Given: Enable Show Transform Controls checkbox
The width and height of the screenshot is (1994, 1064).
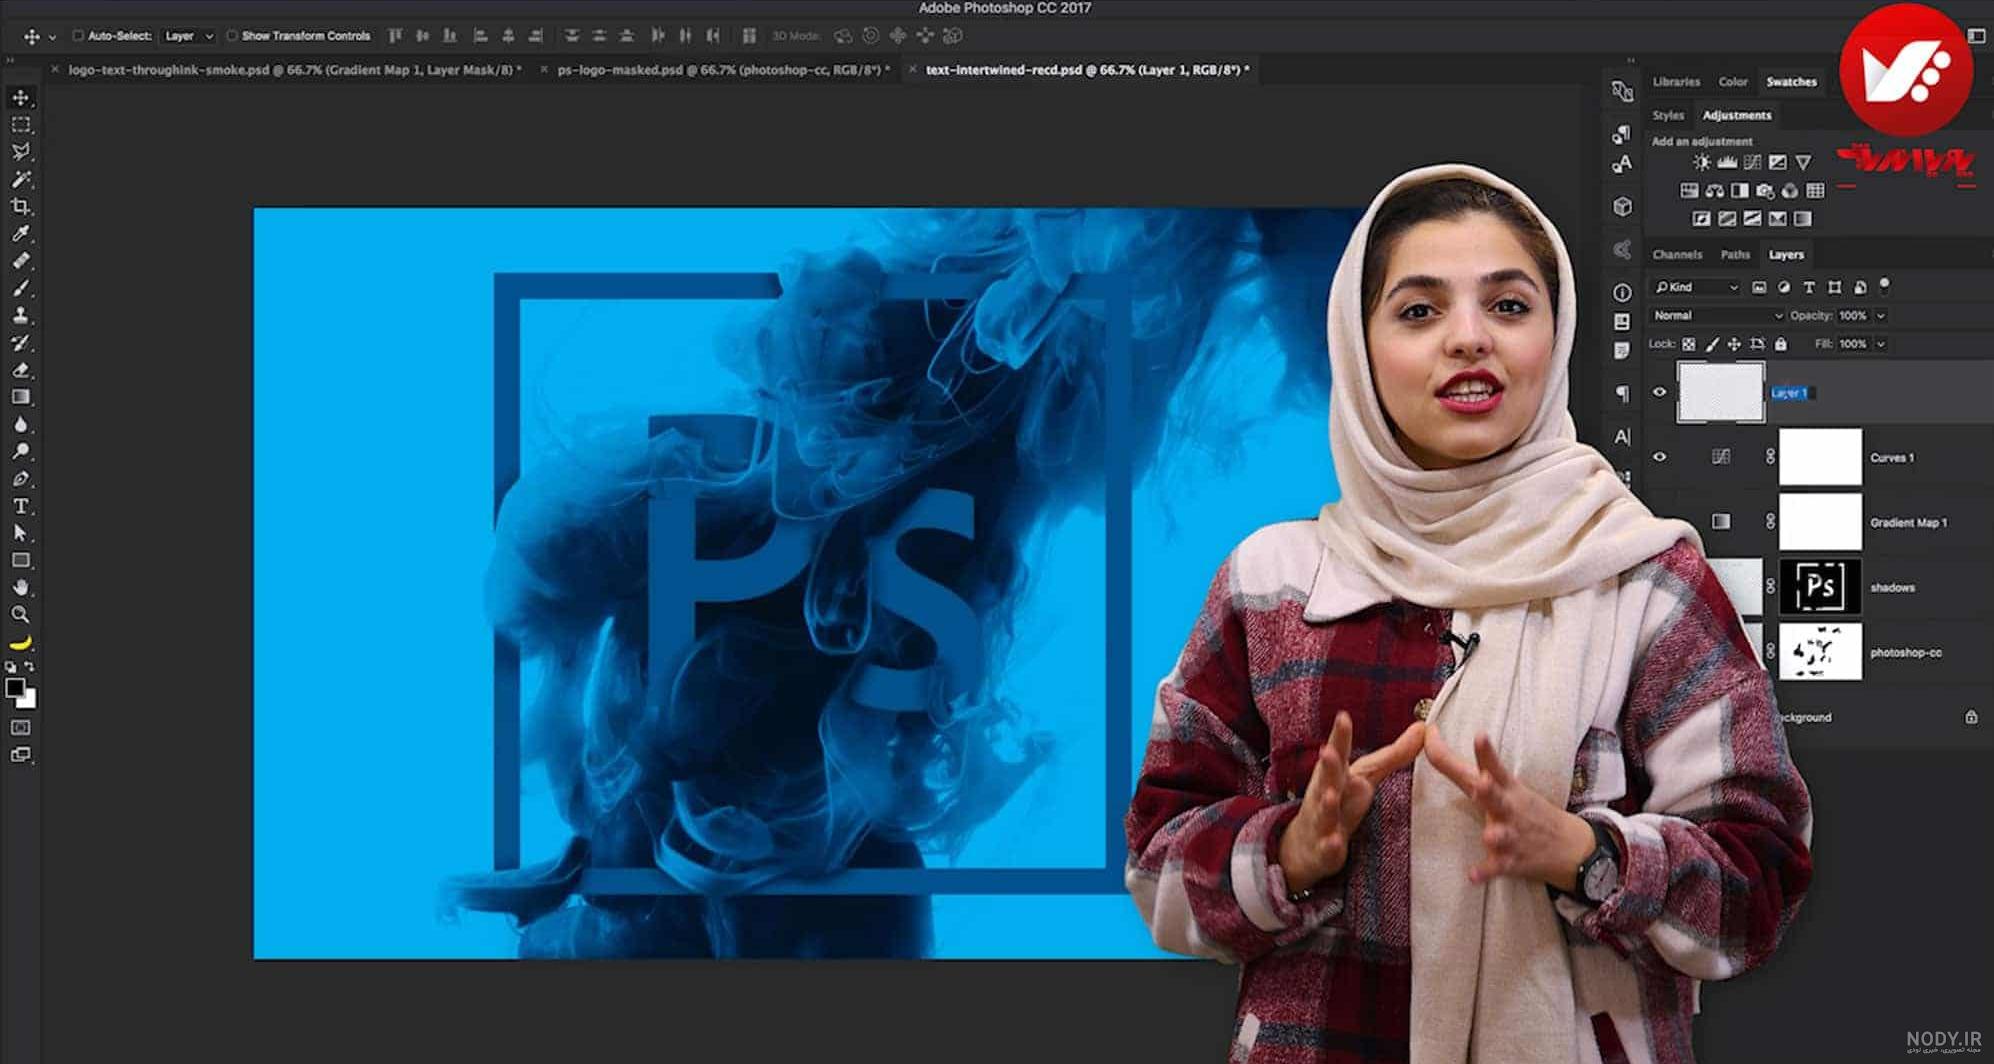Looking at the screenshot, I should pyautogui.click(x=232, y=36).
